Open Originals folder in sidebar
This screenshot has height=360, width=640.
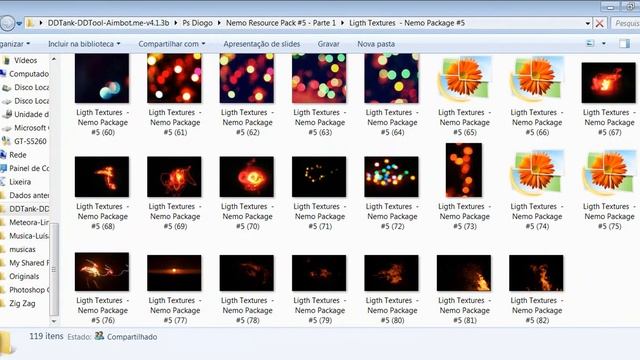[24, 276]
